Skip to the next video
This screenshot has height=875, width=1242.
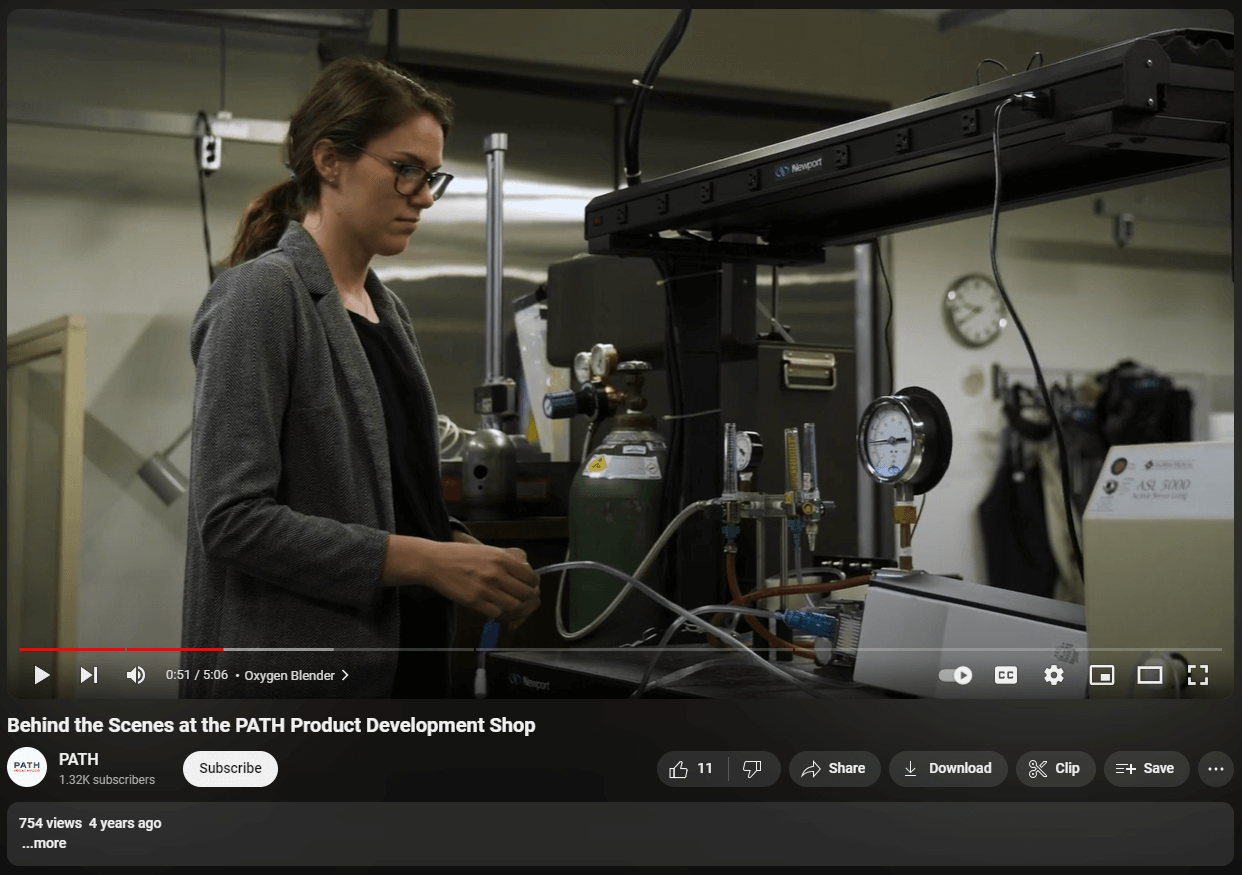pyautogui.click(x=89, y=675)
